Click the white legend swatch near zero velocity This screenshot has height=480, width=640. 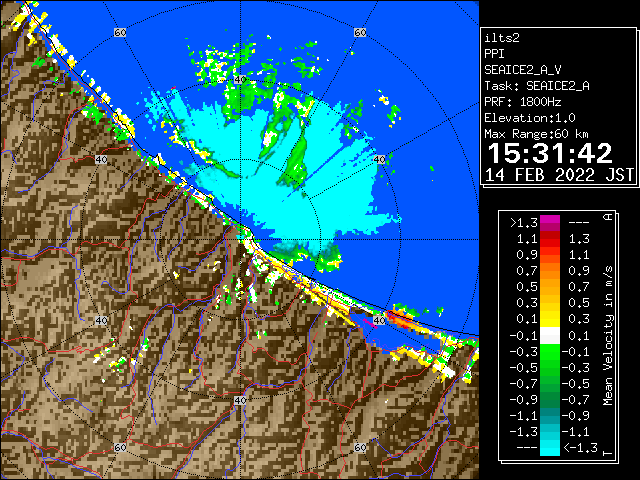[550, 336]
